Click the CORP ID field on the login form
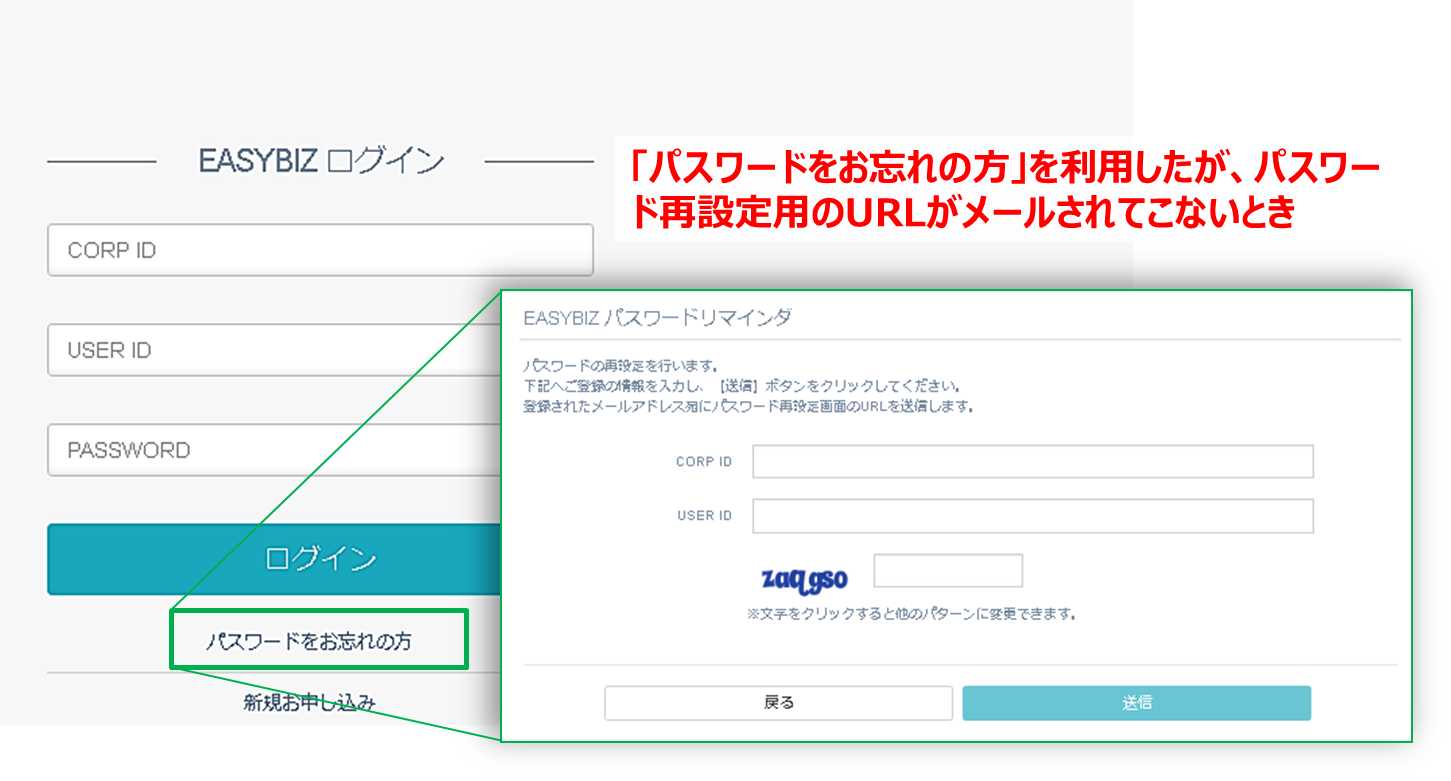The width and height of the screenshot is (1451, 781). coord(320,250)
